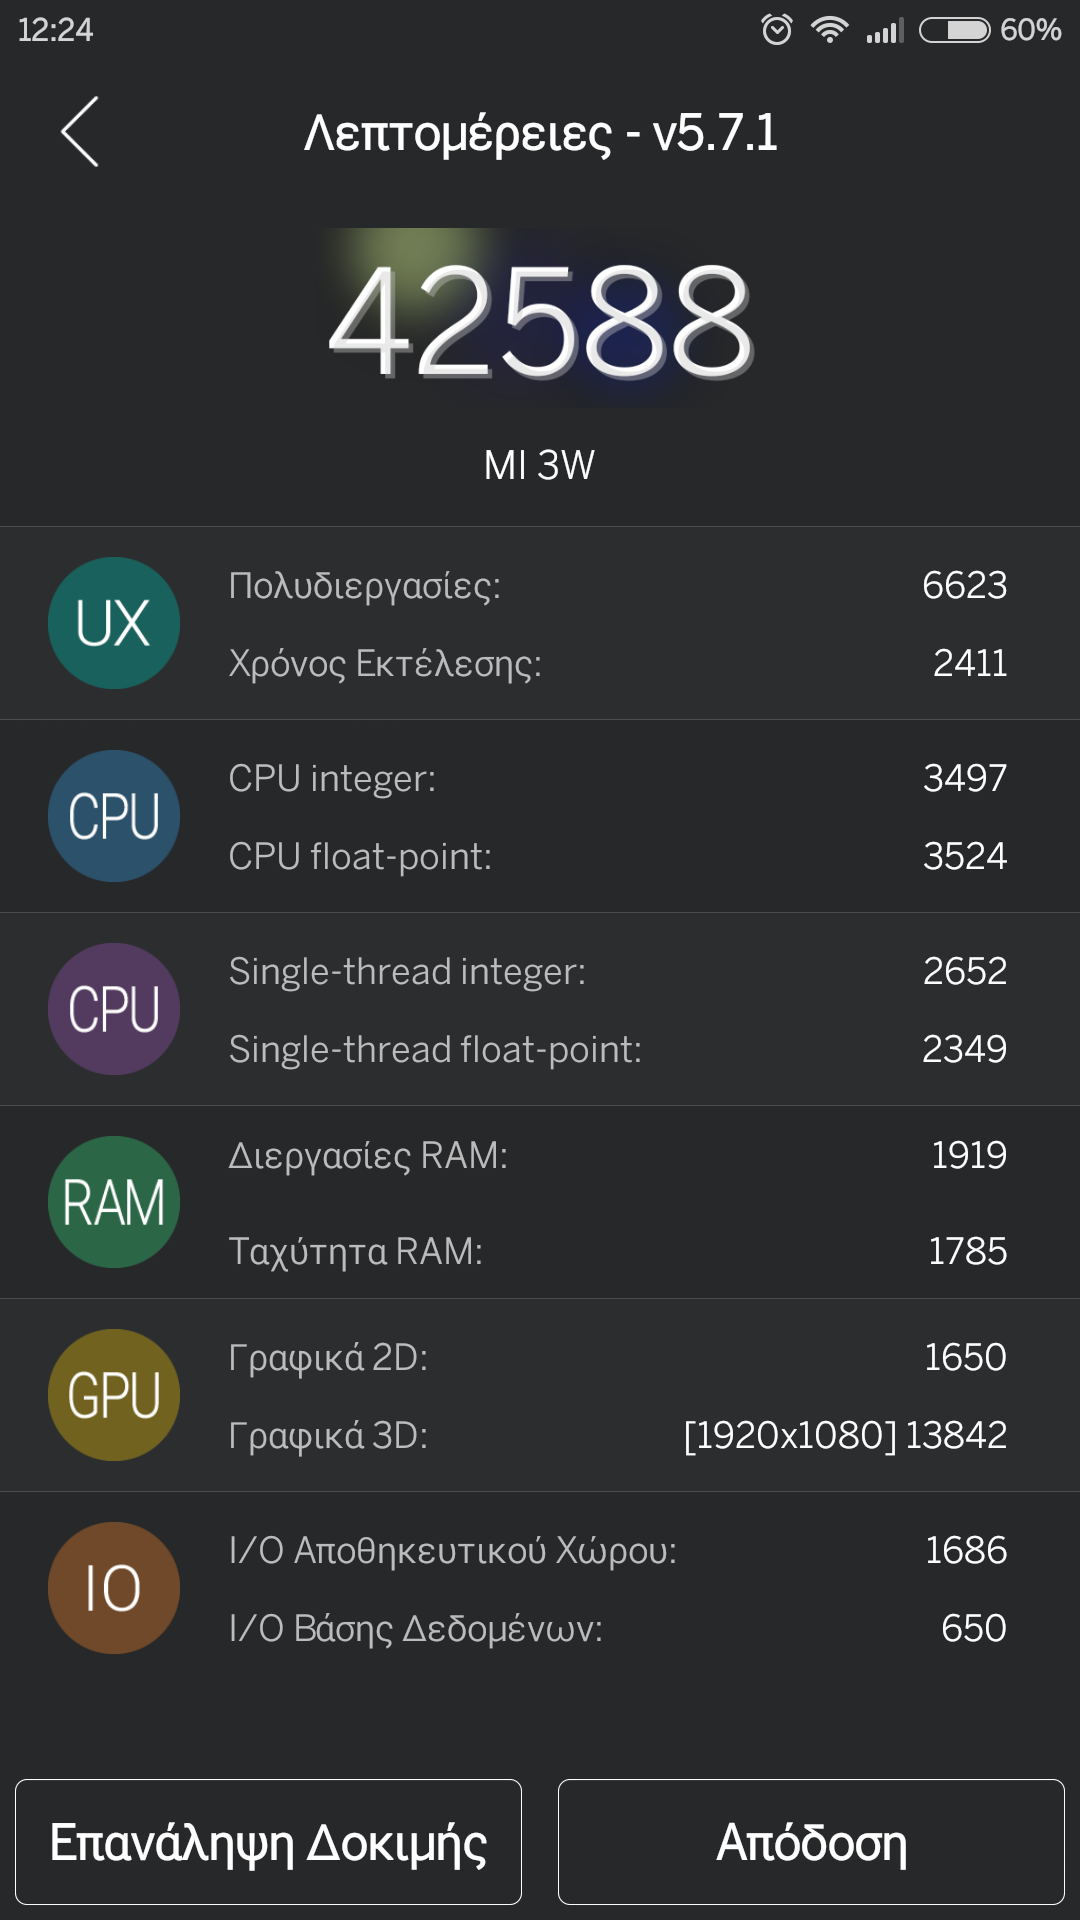
Task: Tap the teal UX category icon
Action: coord(114,623)
